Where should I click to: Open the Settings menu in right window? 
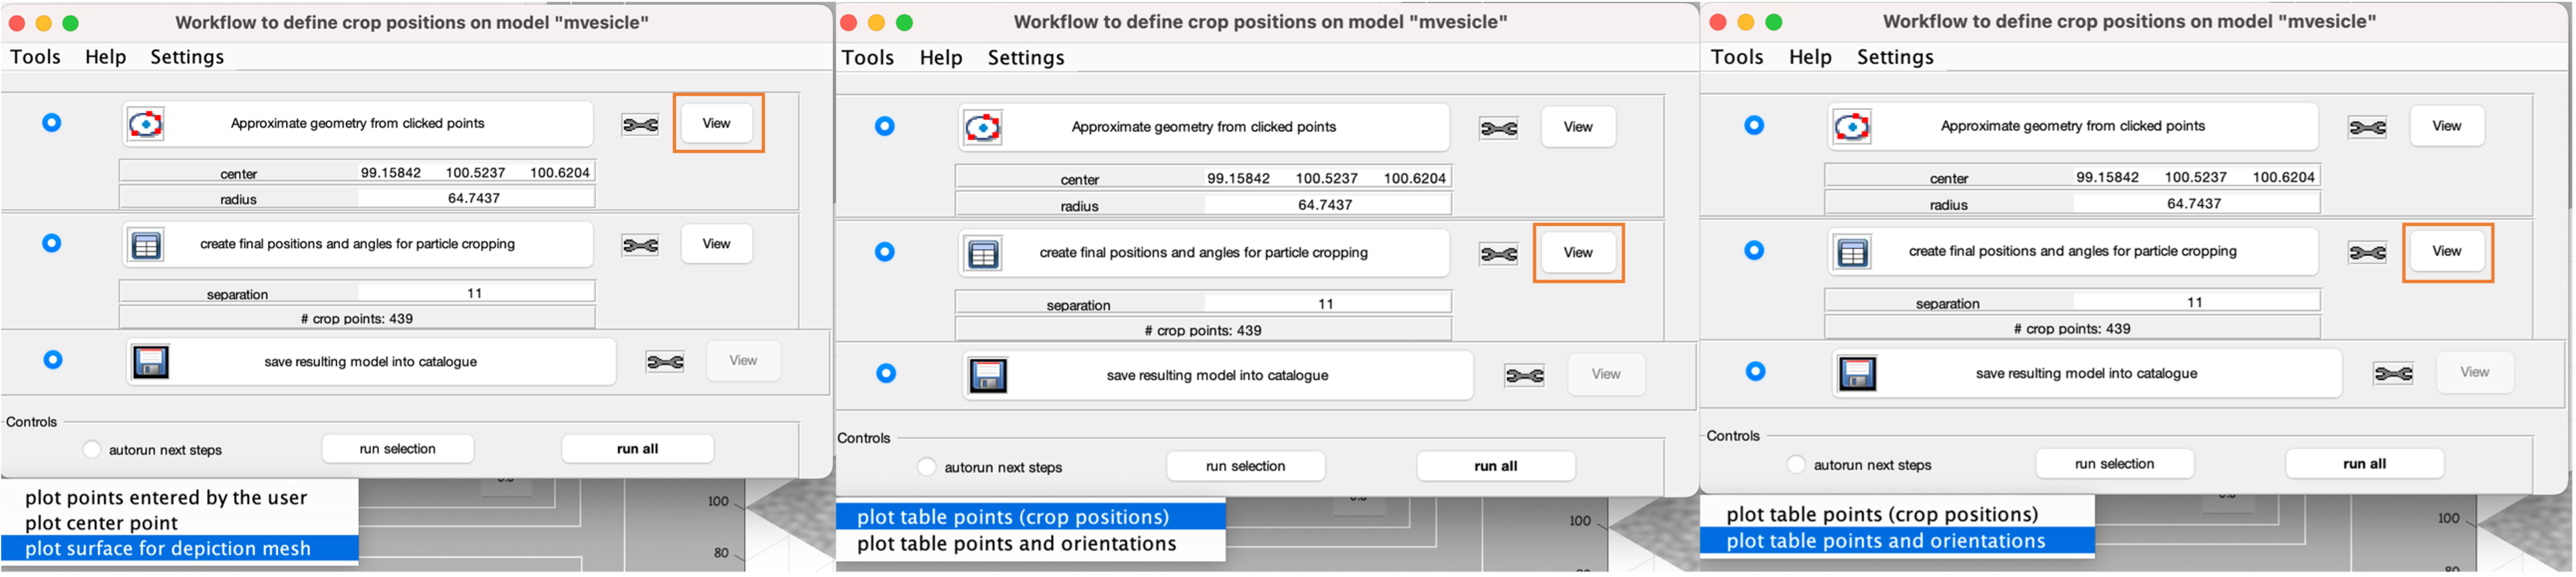click(1895, 57)
